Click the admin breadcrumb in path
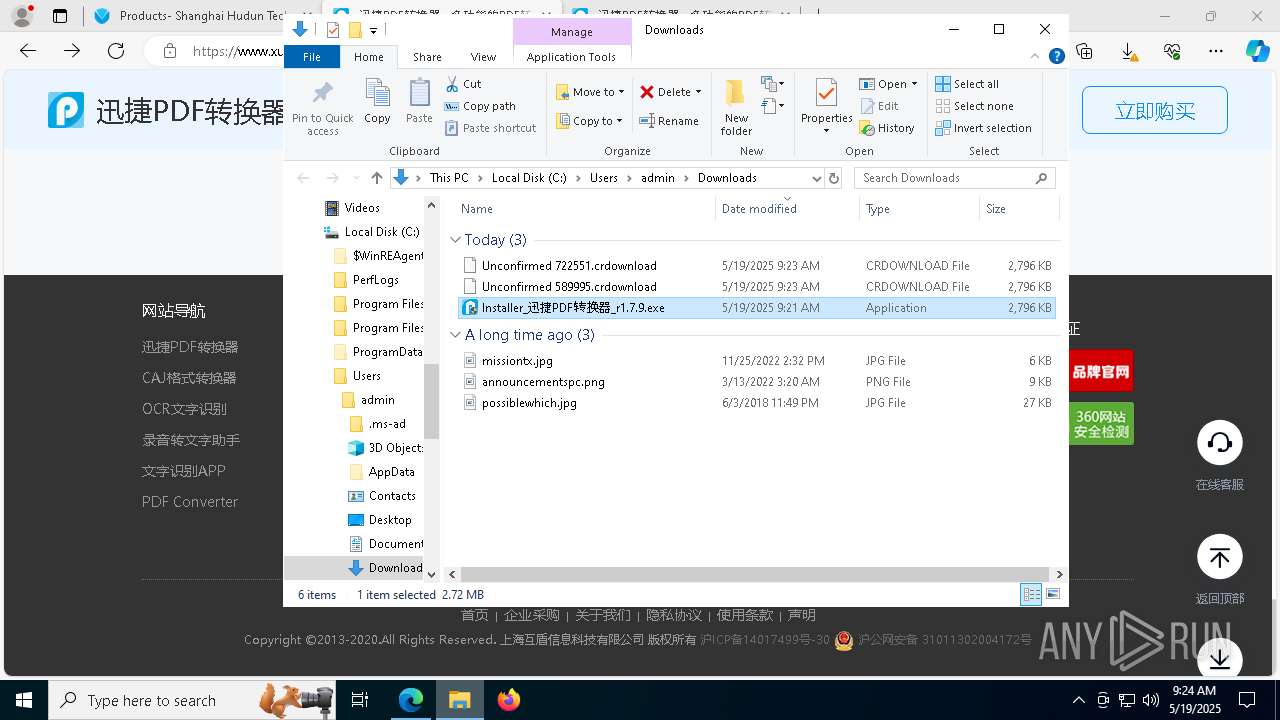 pos(658,178)
